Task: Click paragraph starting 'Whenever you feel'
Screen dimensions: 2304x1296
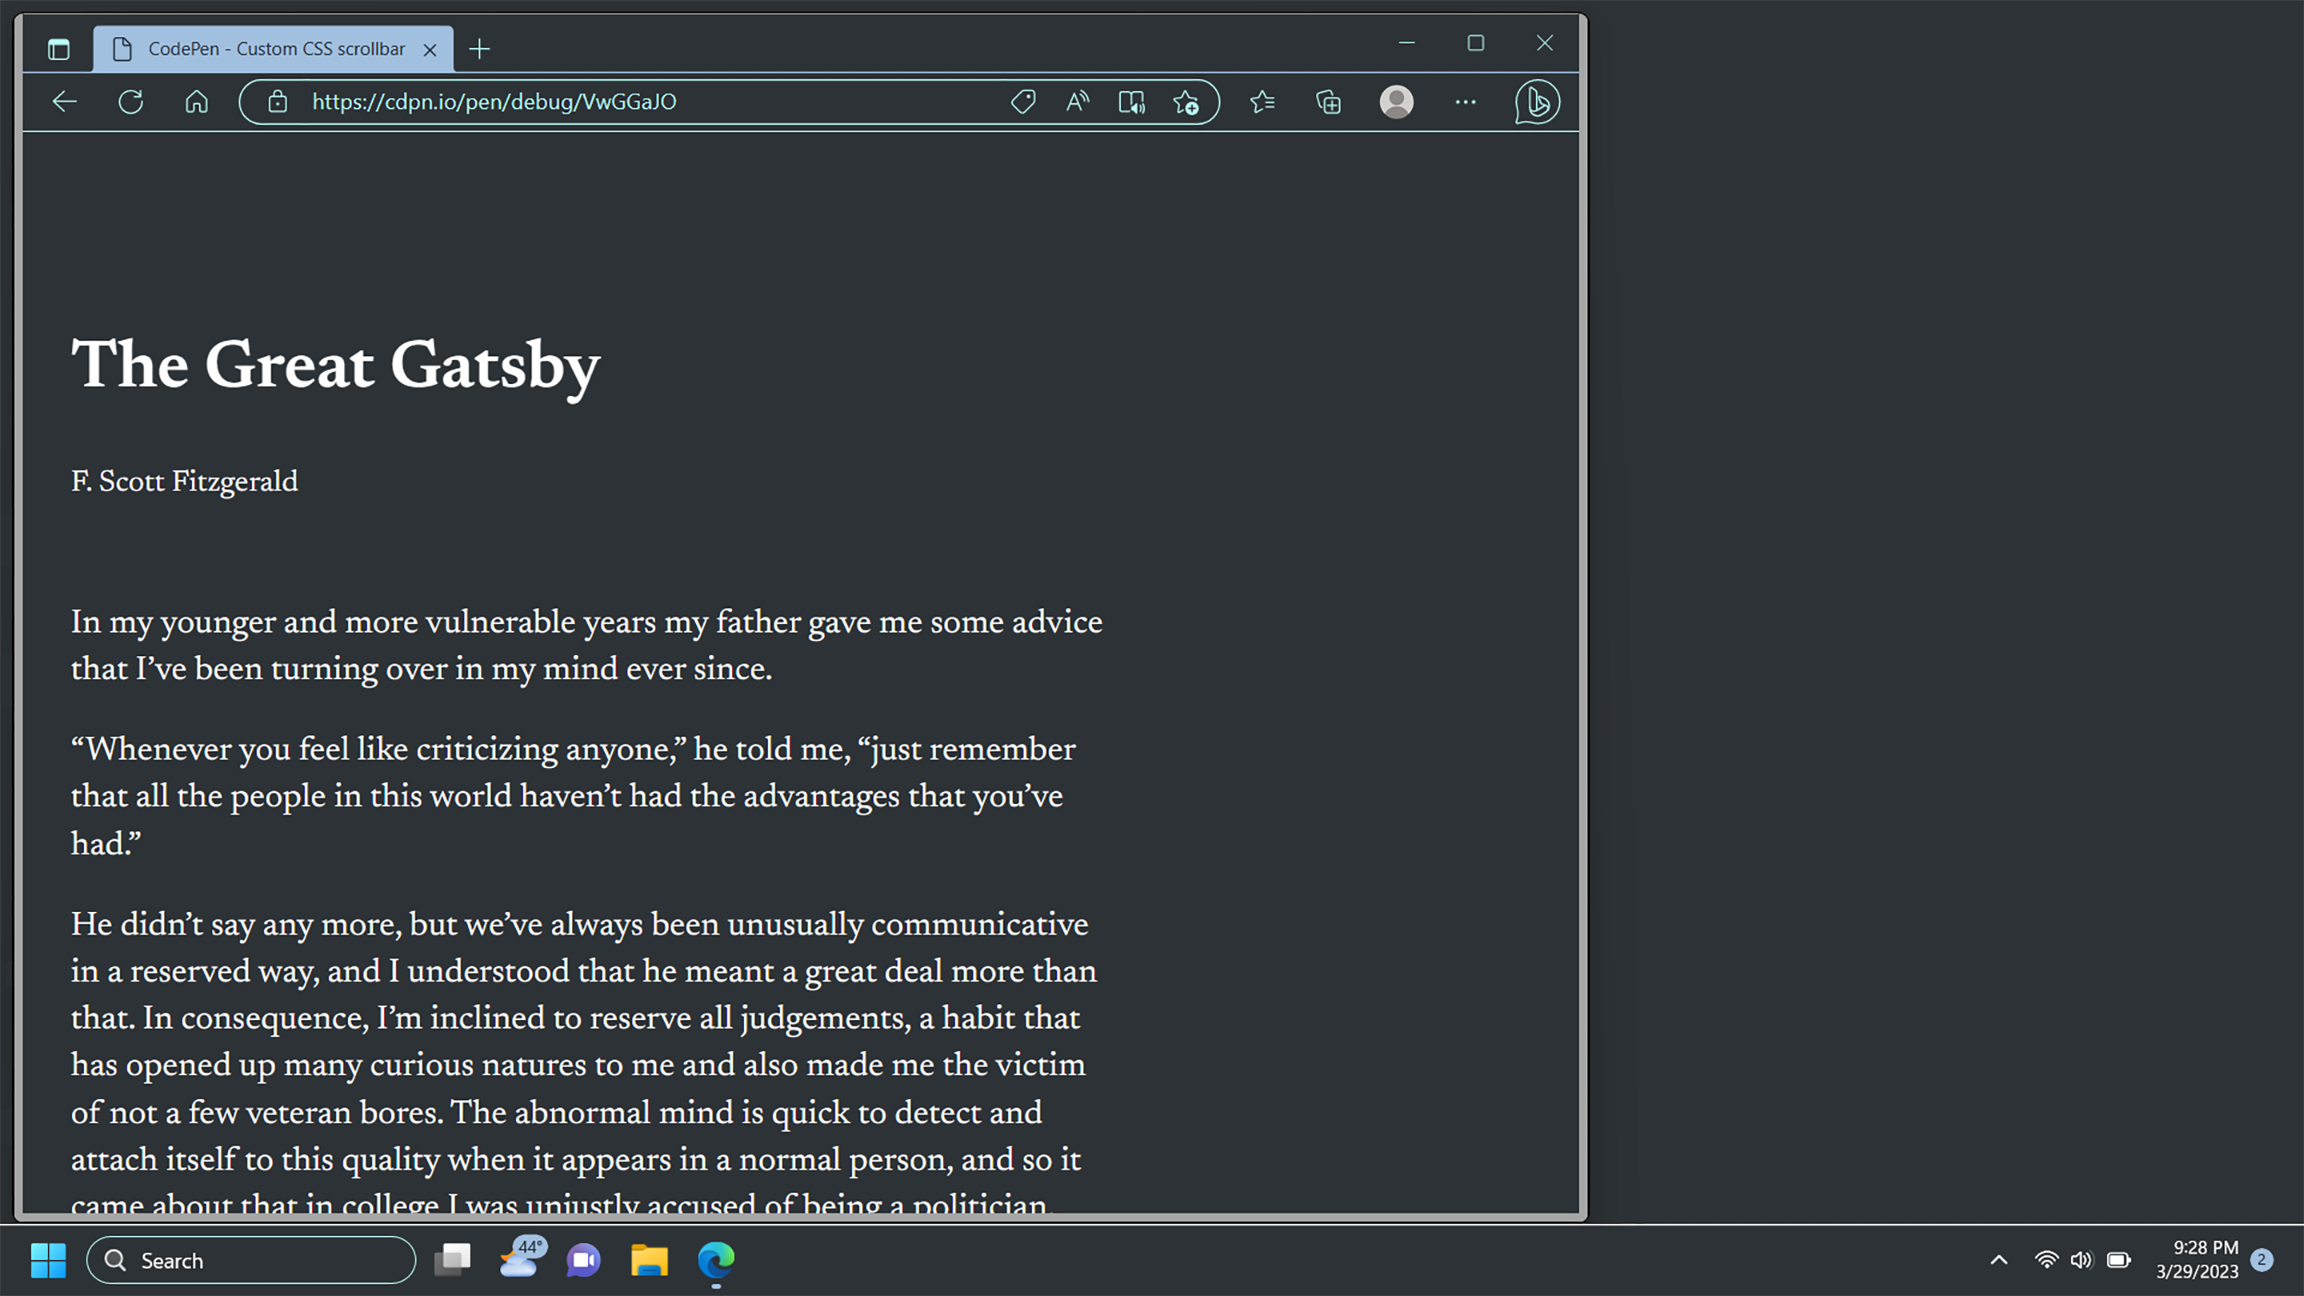Action: coord(573,797)
